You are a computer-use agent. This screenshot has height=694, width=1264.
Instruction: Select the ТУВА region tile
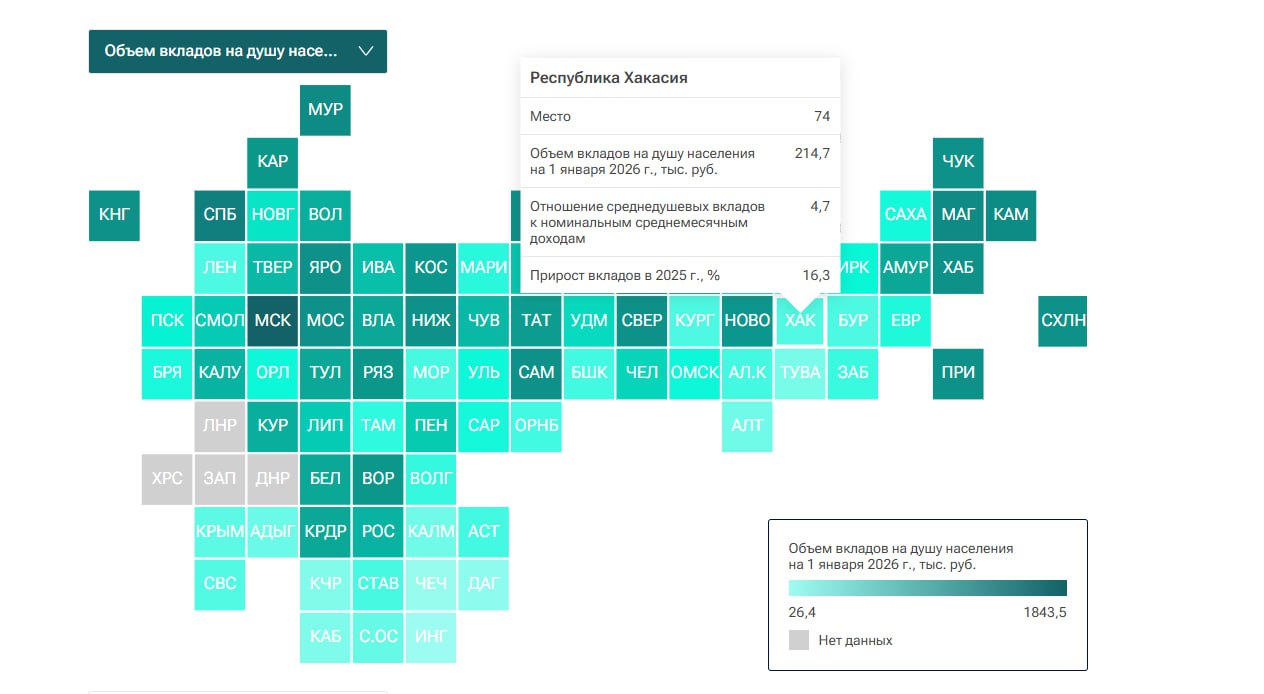pos(800,373)
